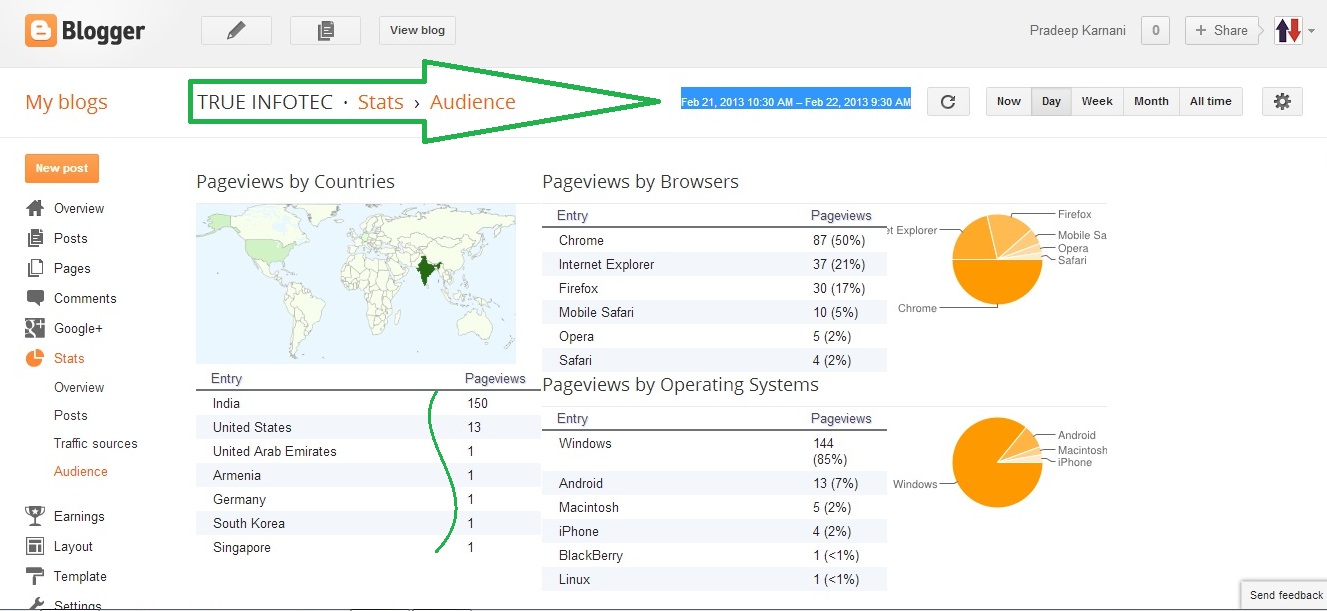Click TRUE INFOTEC blog title
This screenshot has width=1327, height=611.
(x=265, y=102)
